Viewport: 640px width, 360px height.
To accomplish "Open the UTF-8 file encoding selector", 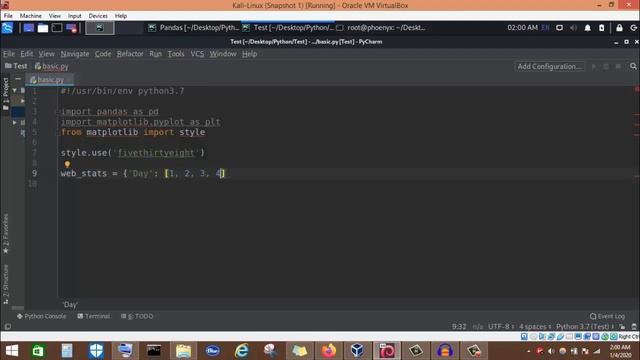I will pos(501,327).
